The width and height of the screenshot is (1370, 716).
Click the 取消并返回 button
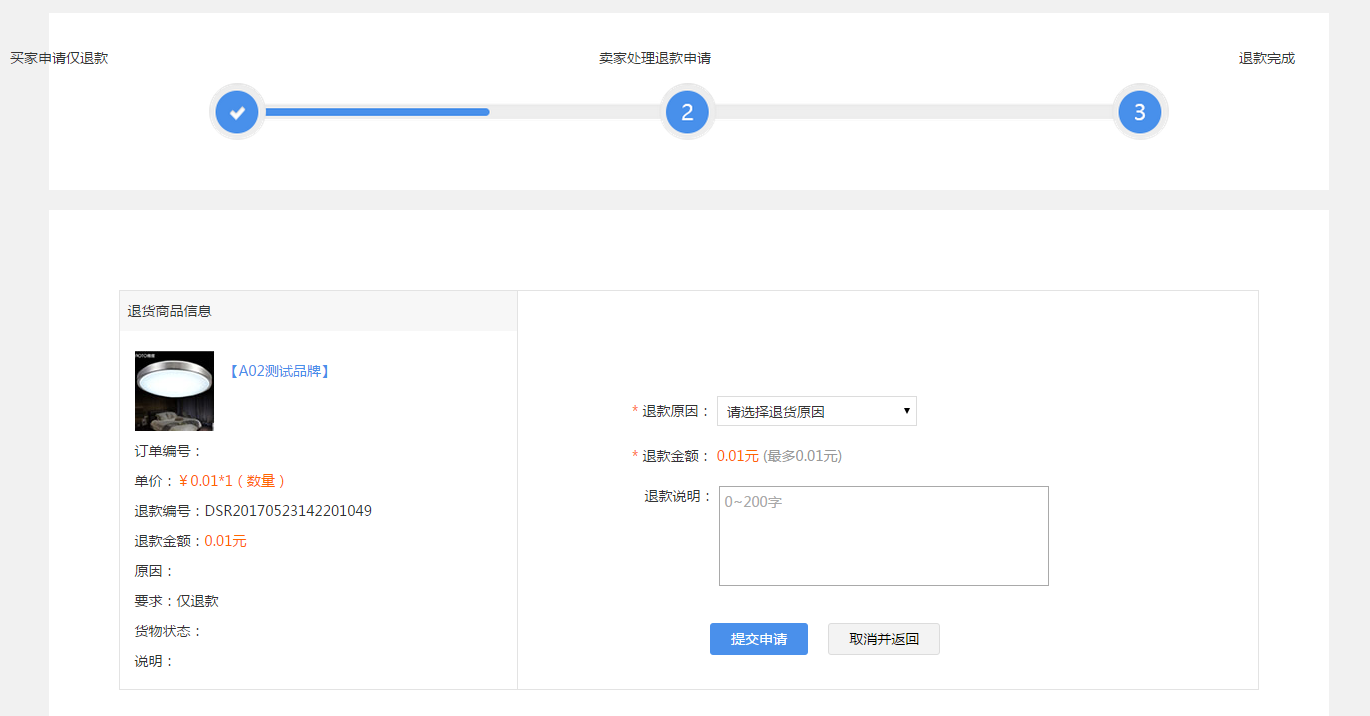click(x=884, y=639)
